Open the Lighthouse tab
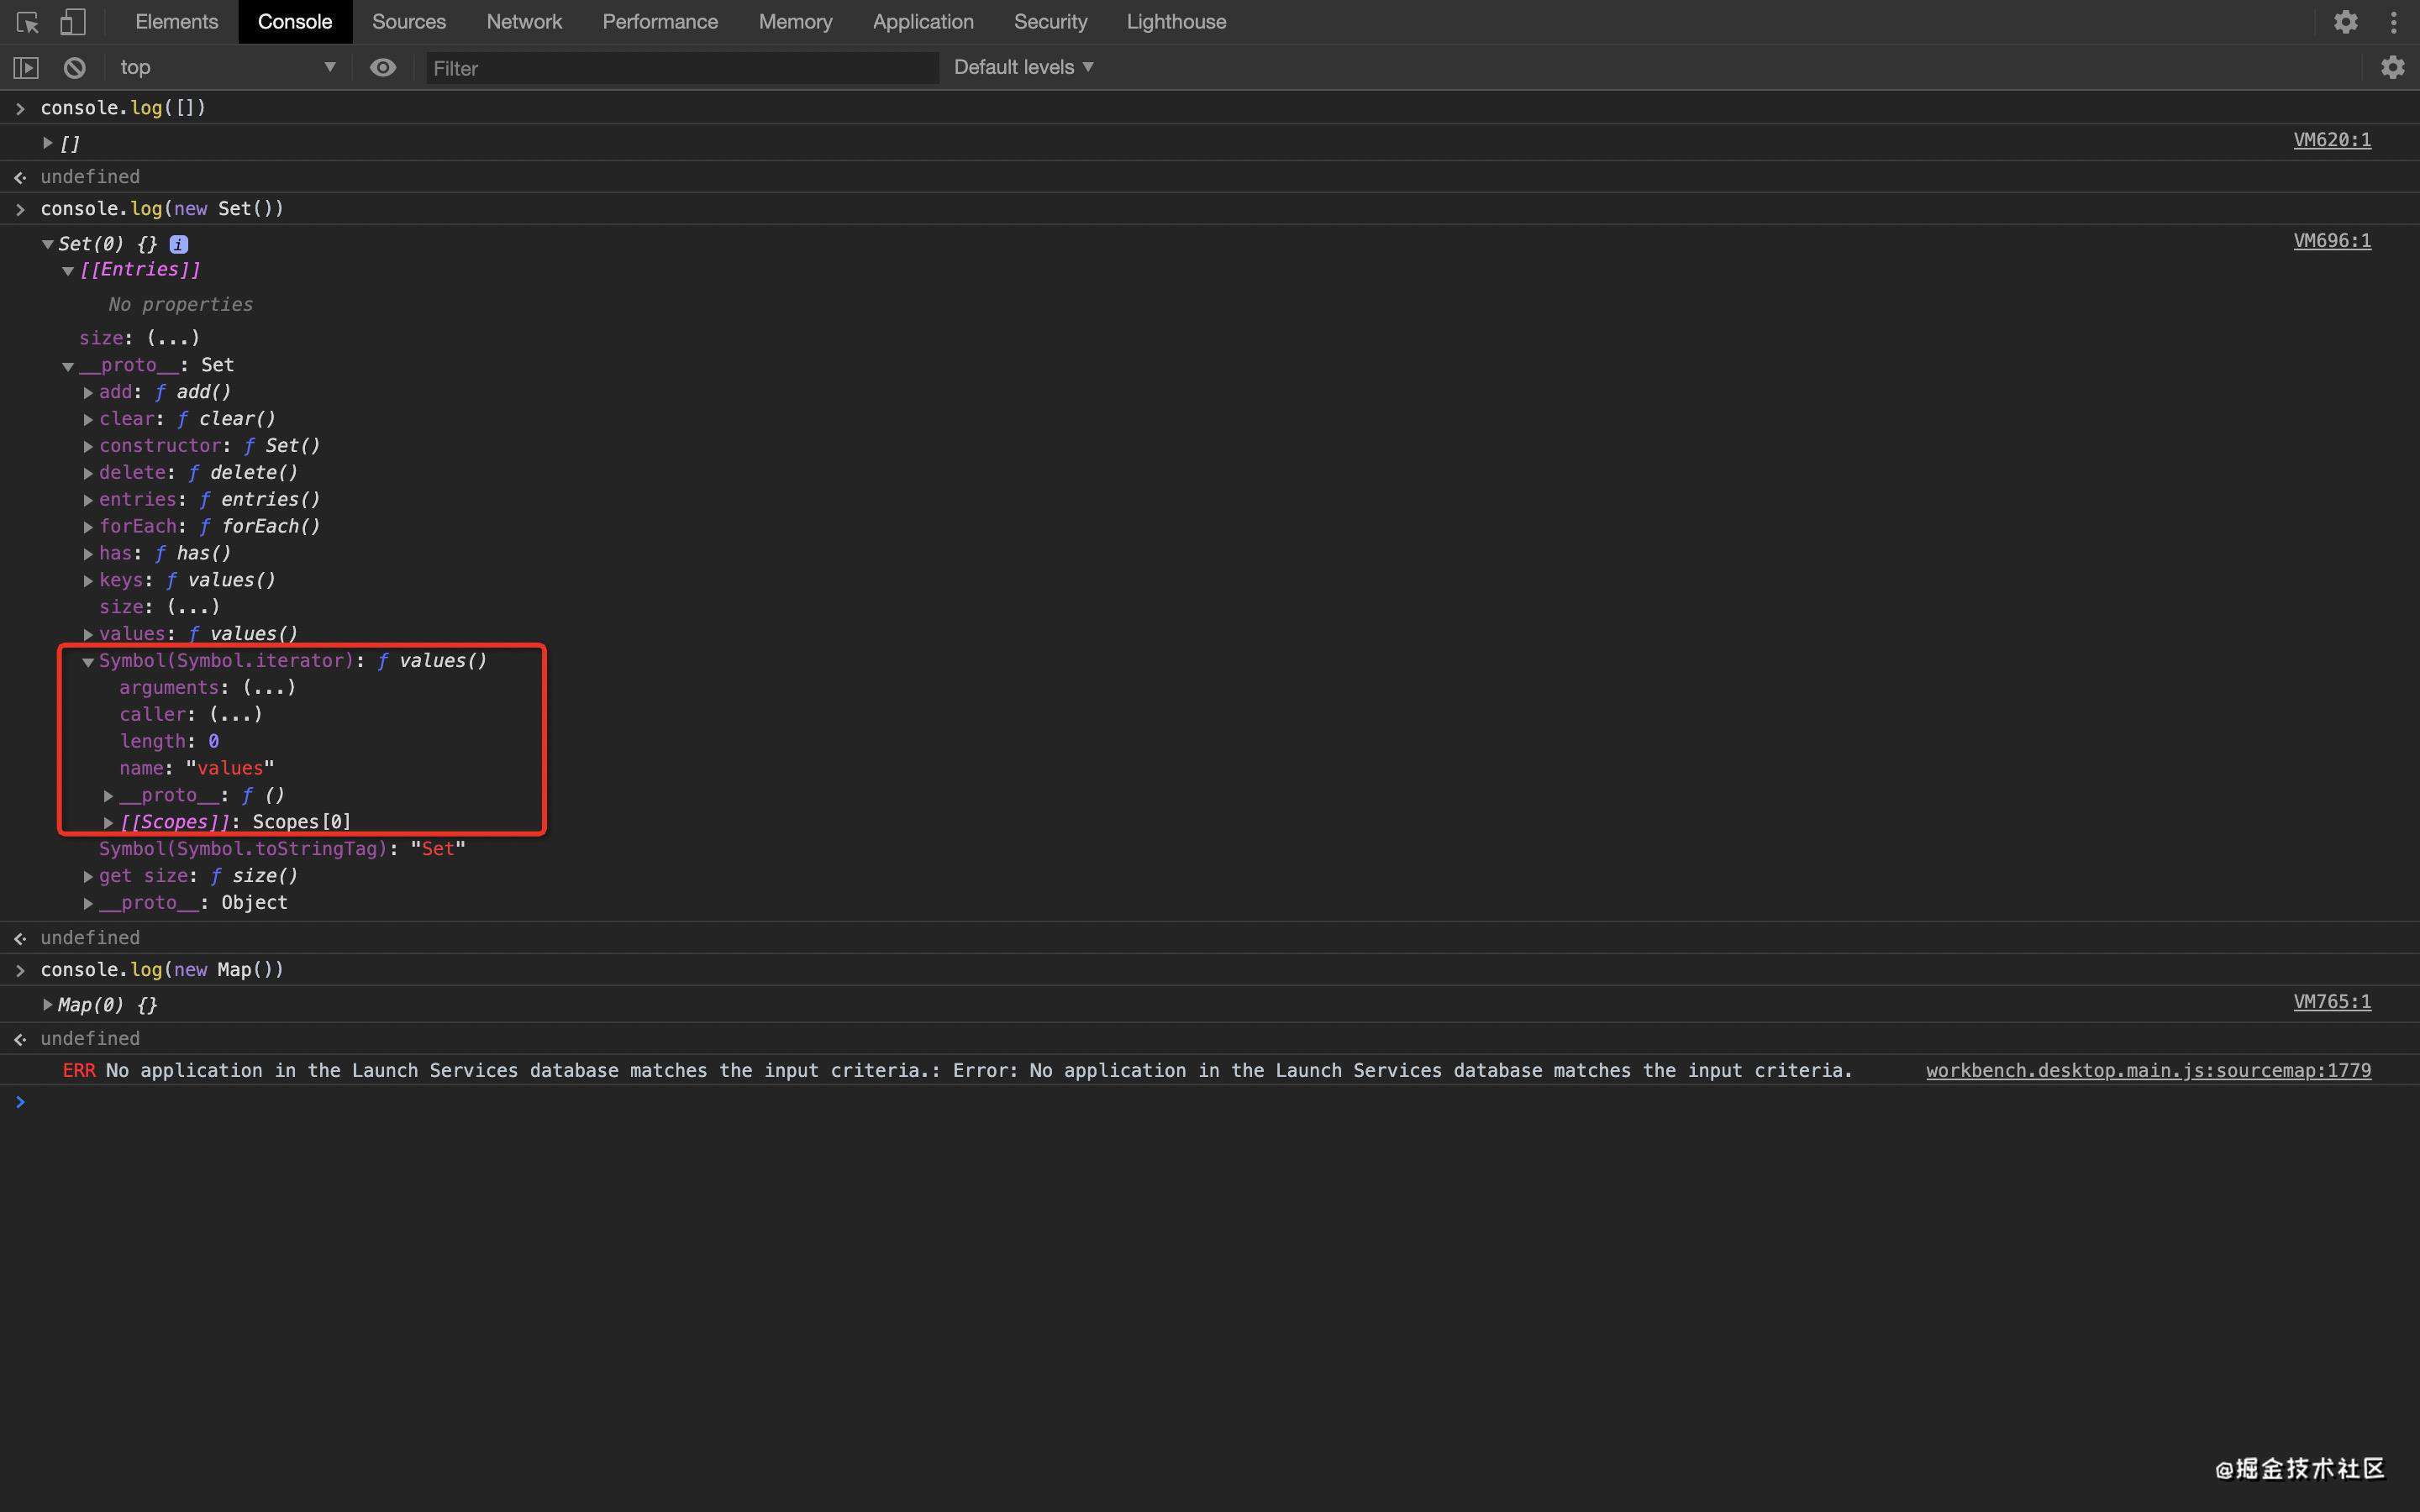Image resolution: width=2420 pixels, height=1512 pixels. [x=1176, y=21]
